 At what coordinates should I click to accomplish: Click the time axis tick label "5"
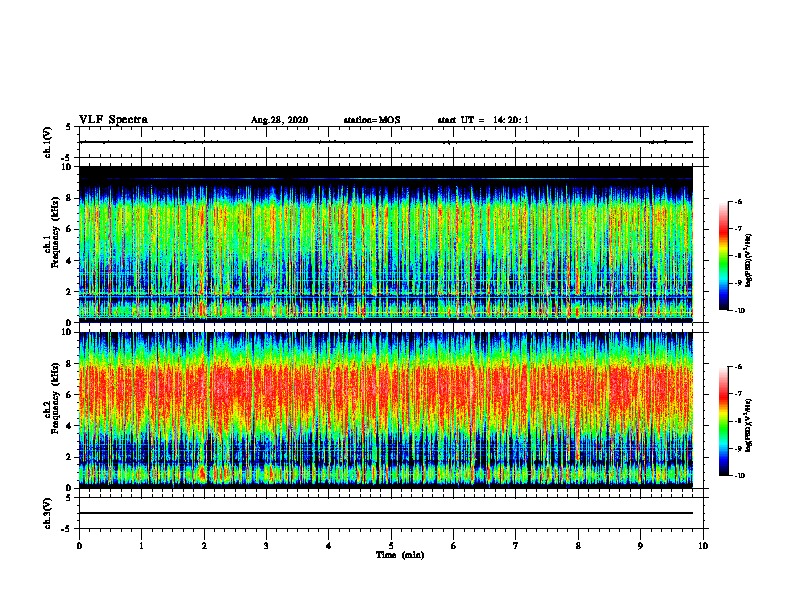[x=391, y=546]
